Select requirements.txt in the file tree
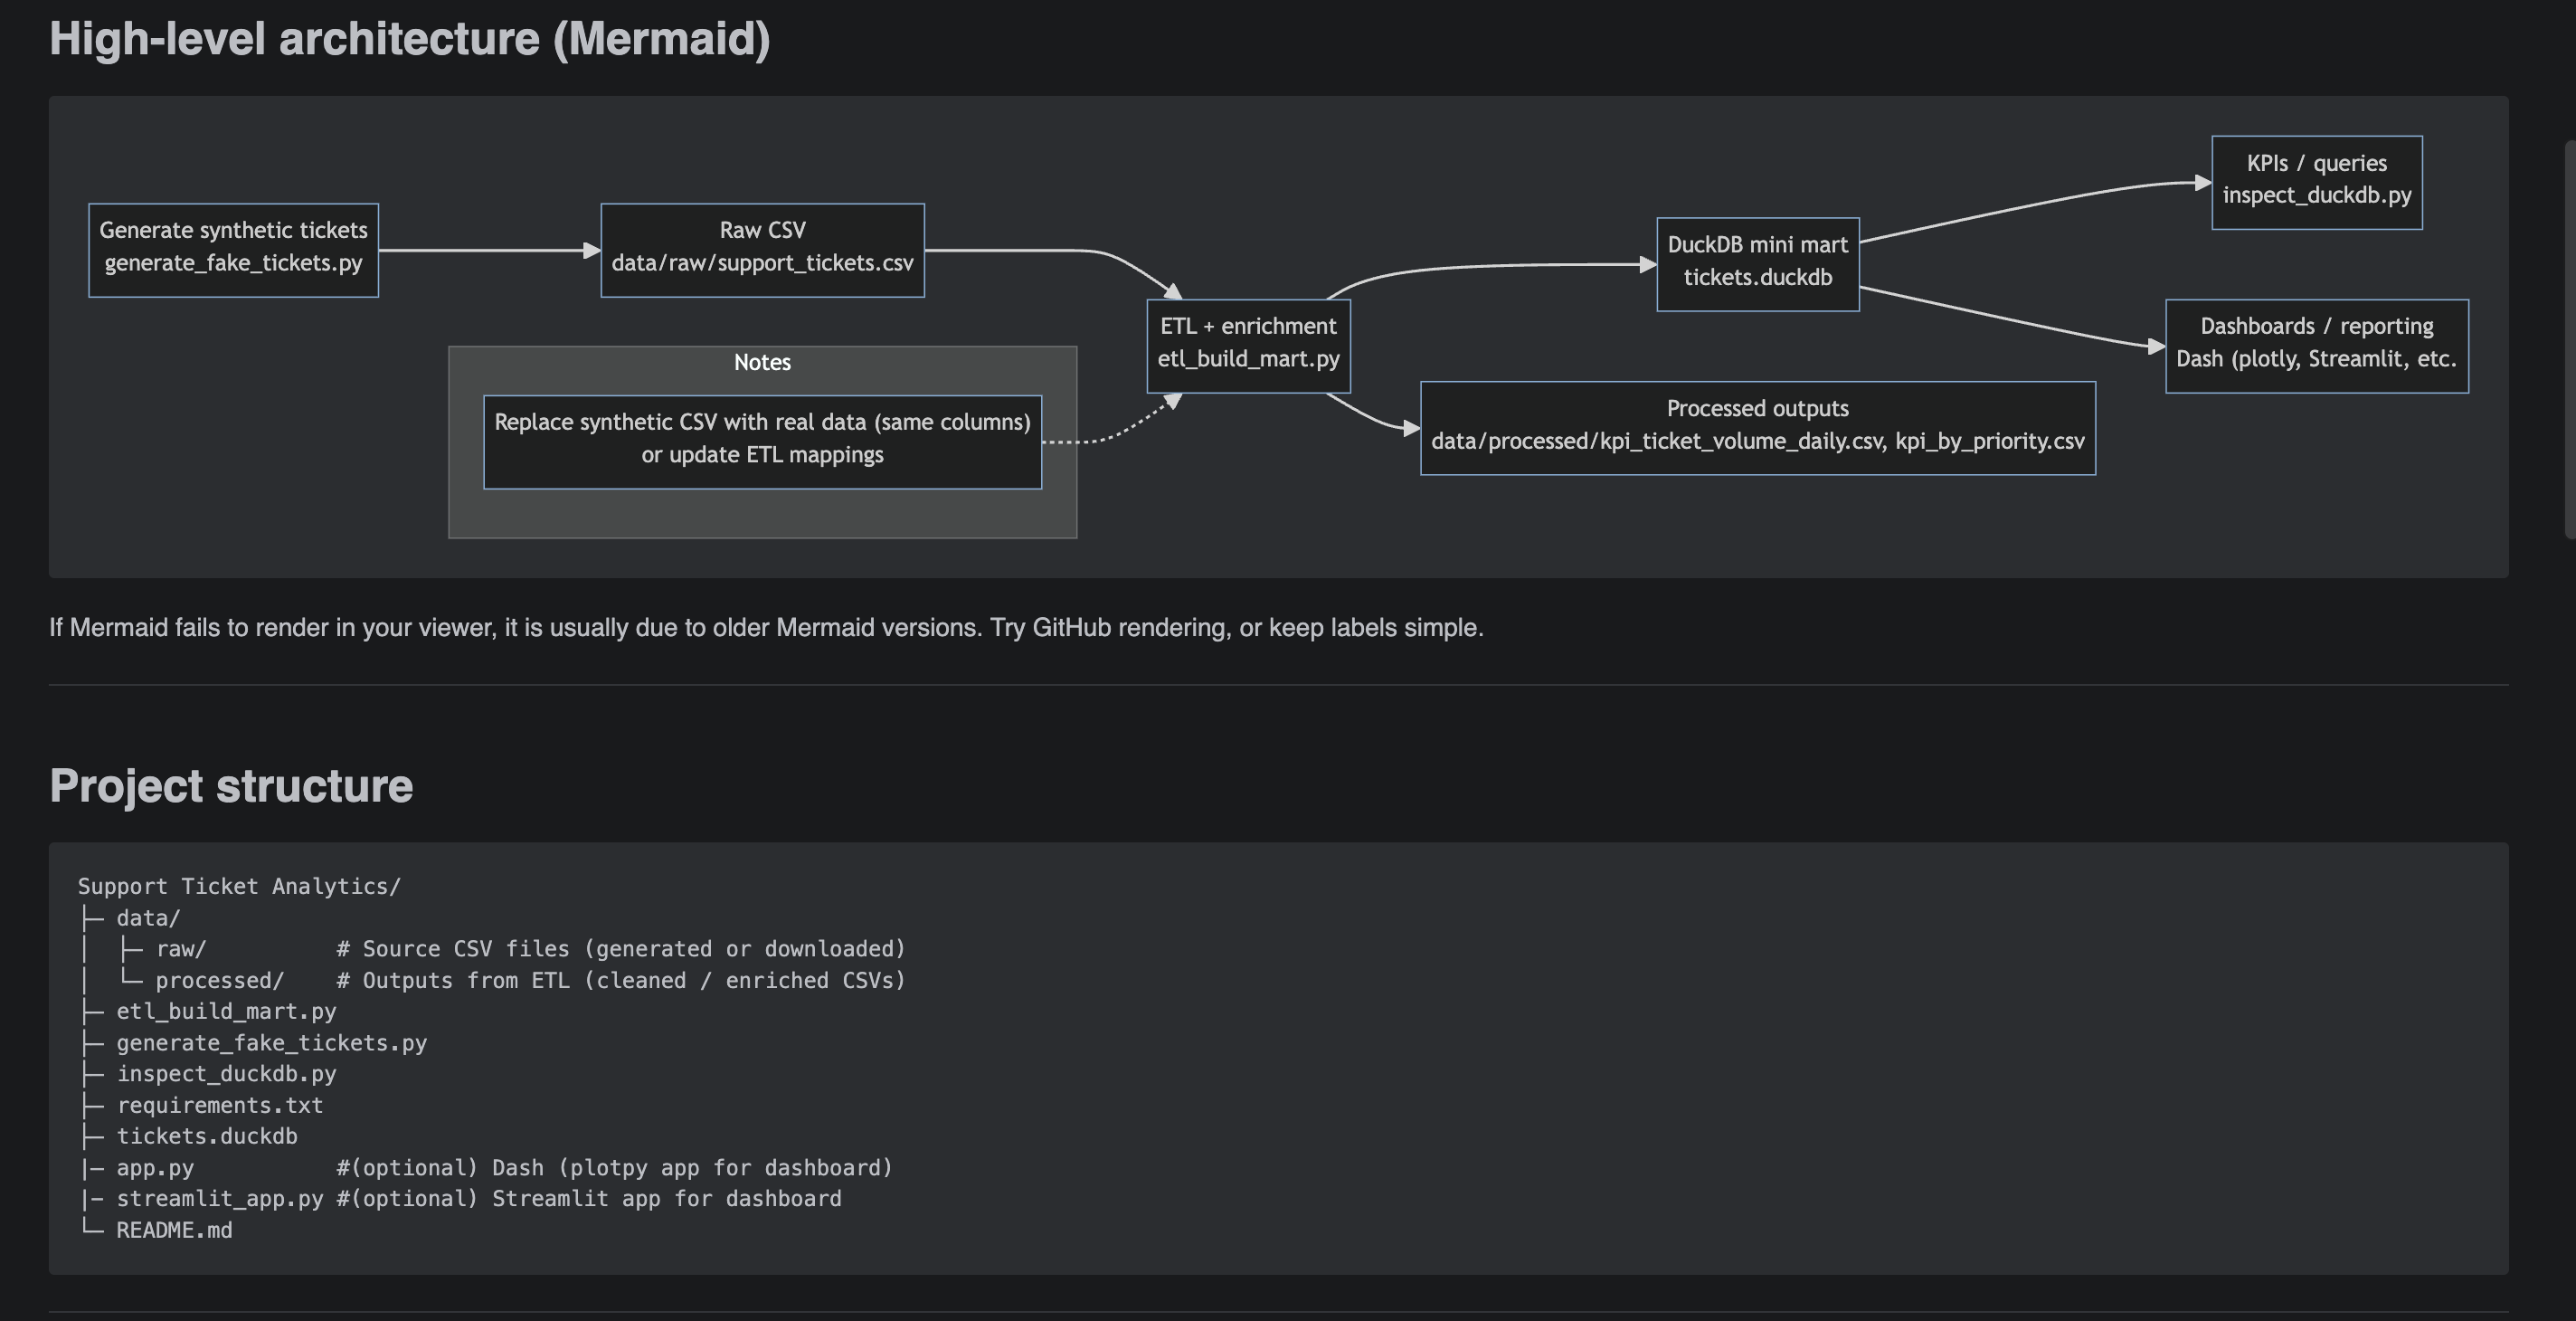The height and width of the screenshot is (1321, 2576). [x=220, y=1105]
